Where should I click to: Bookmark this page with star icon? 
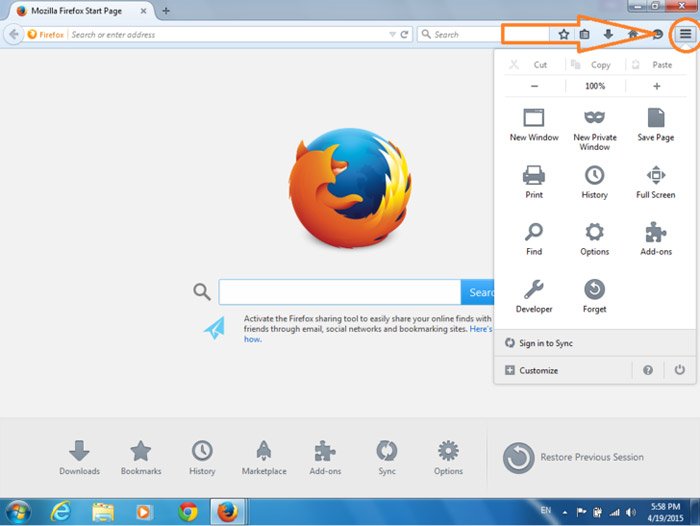pyautogui.click(x=564, y=34)
